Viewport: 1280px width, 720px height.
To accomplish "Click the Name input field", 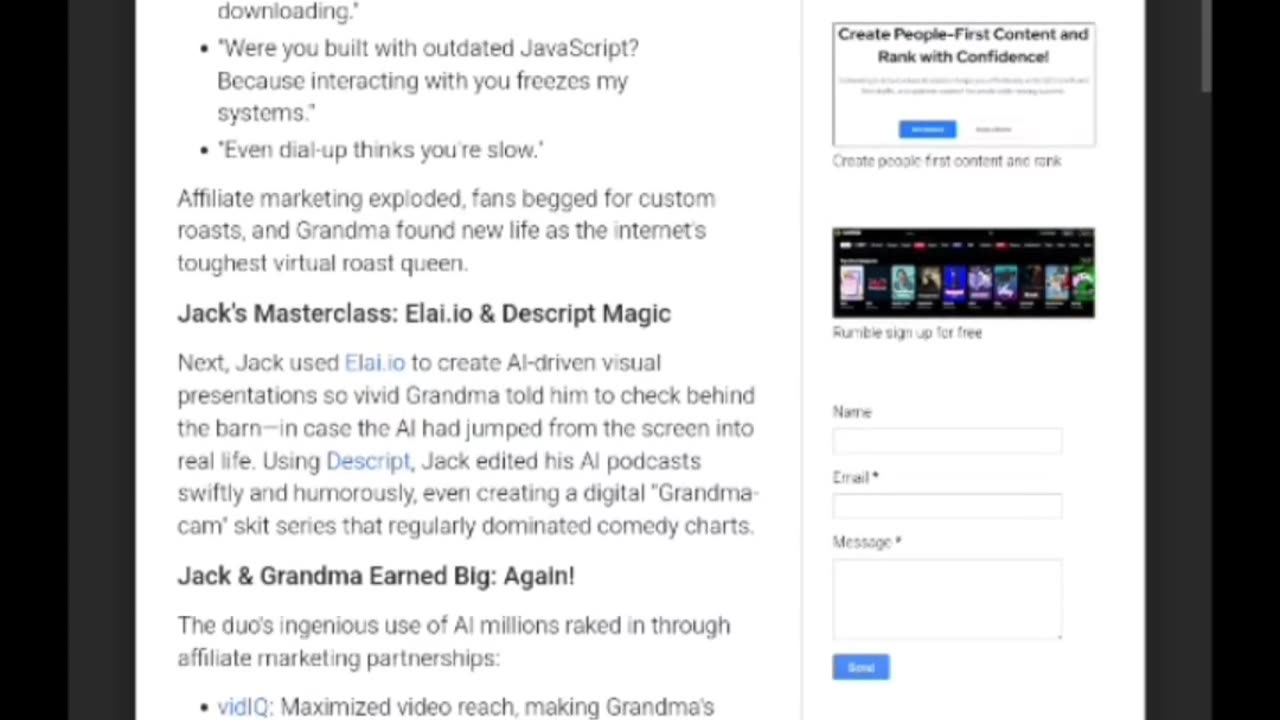I will click(x=947, y=441).
